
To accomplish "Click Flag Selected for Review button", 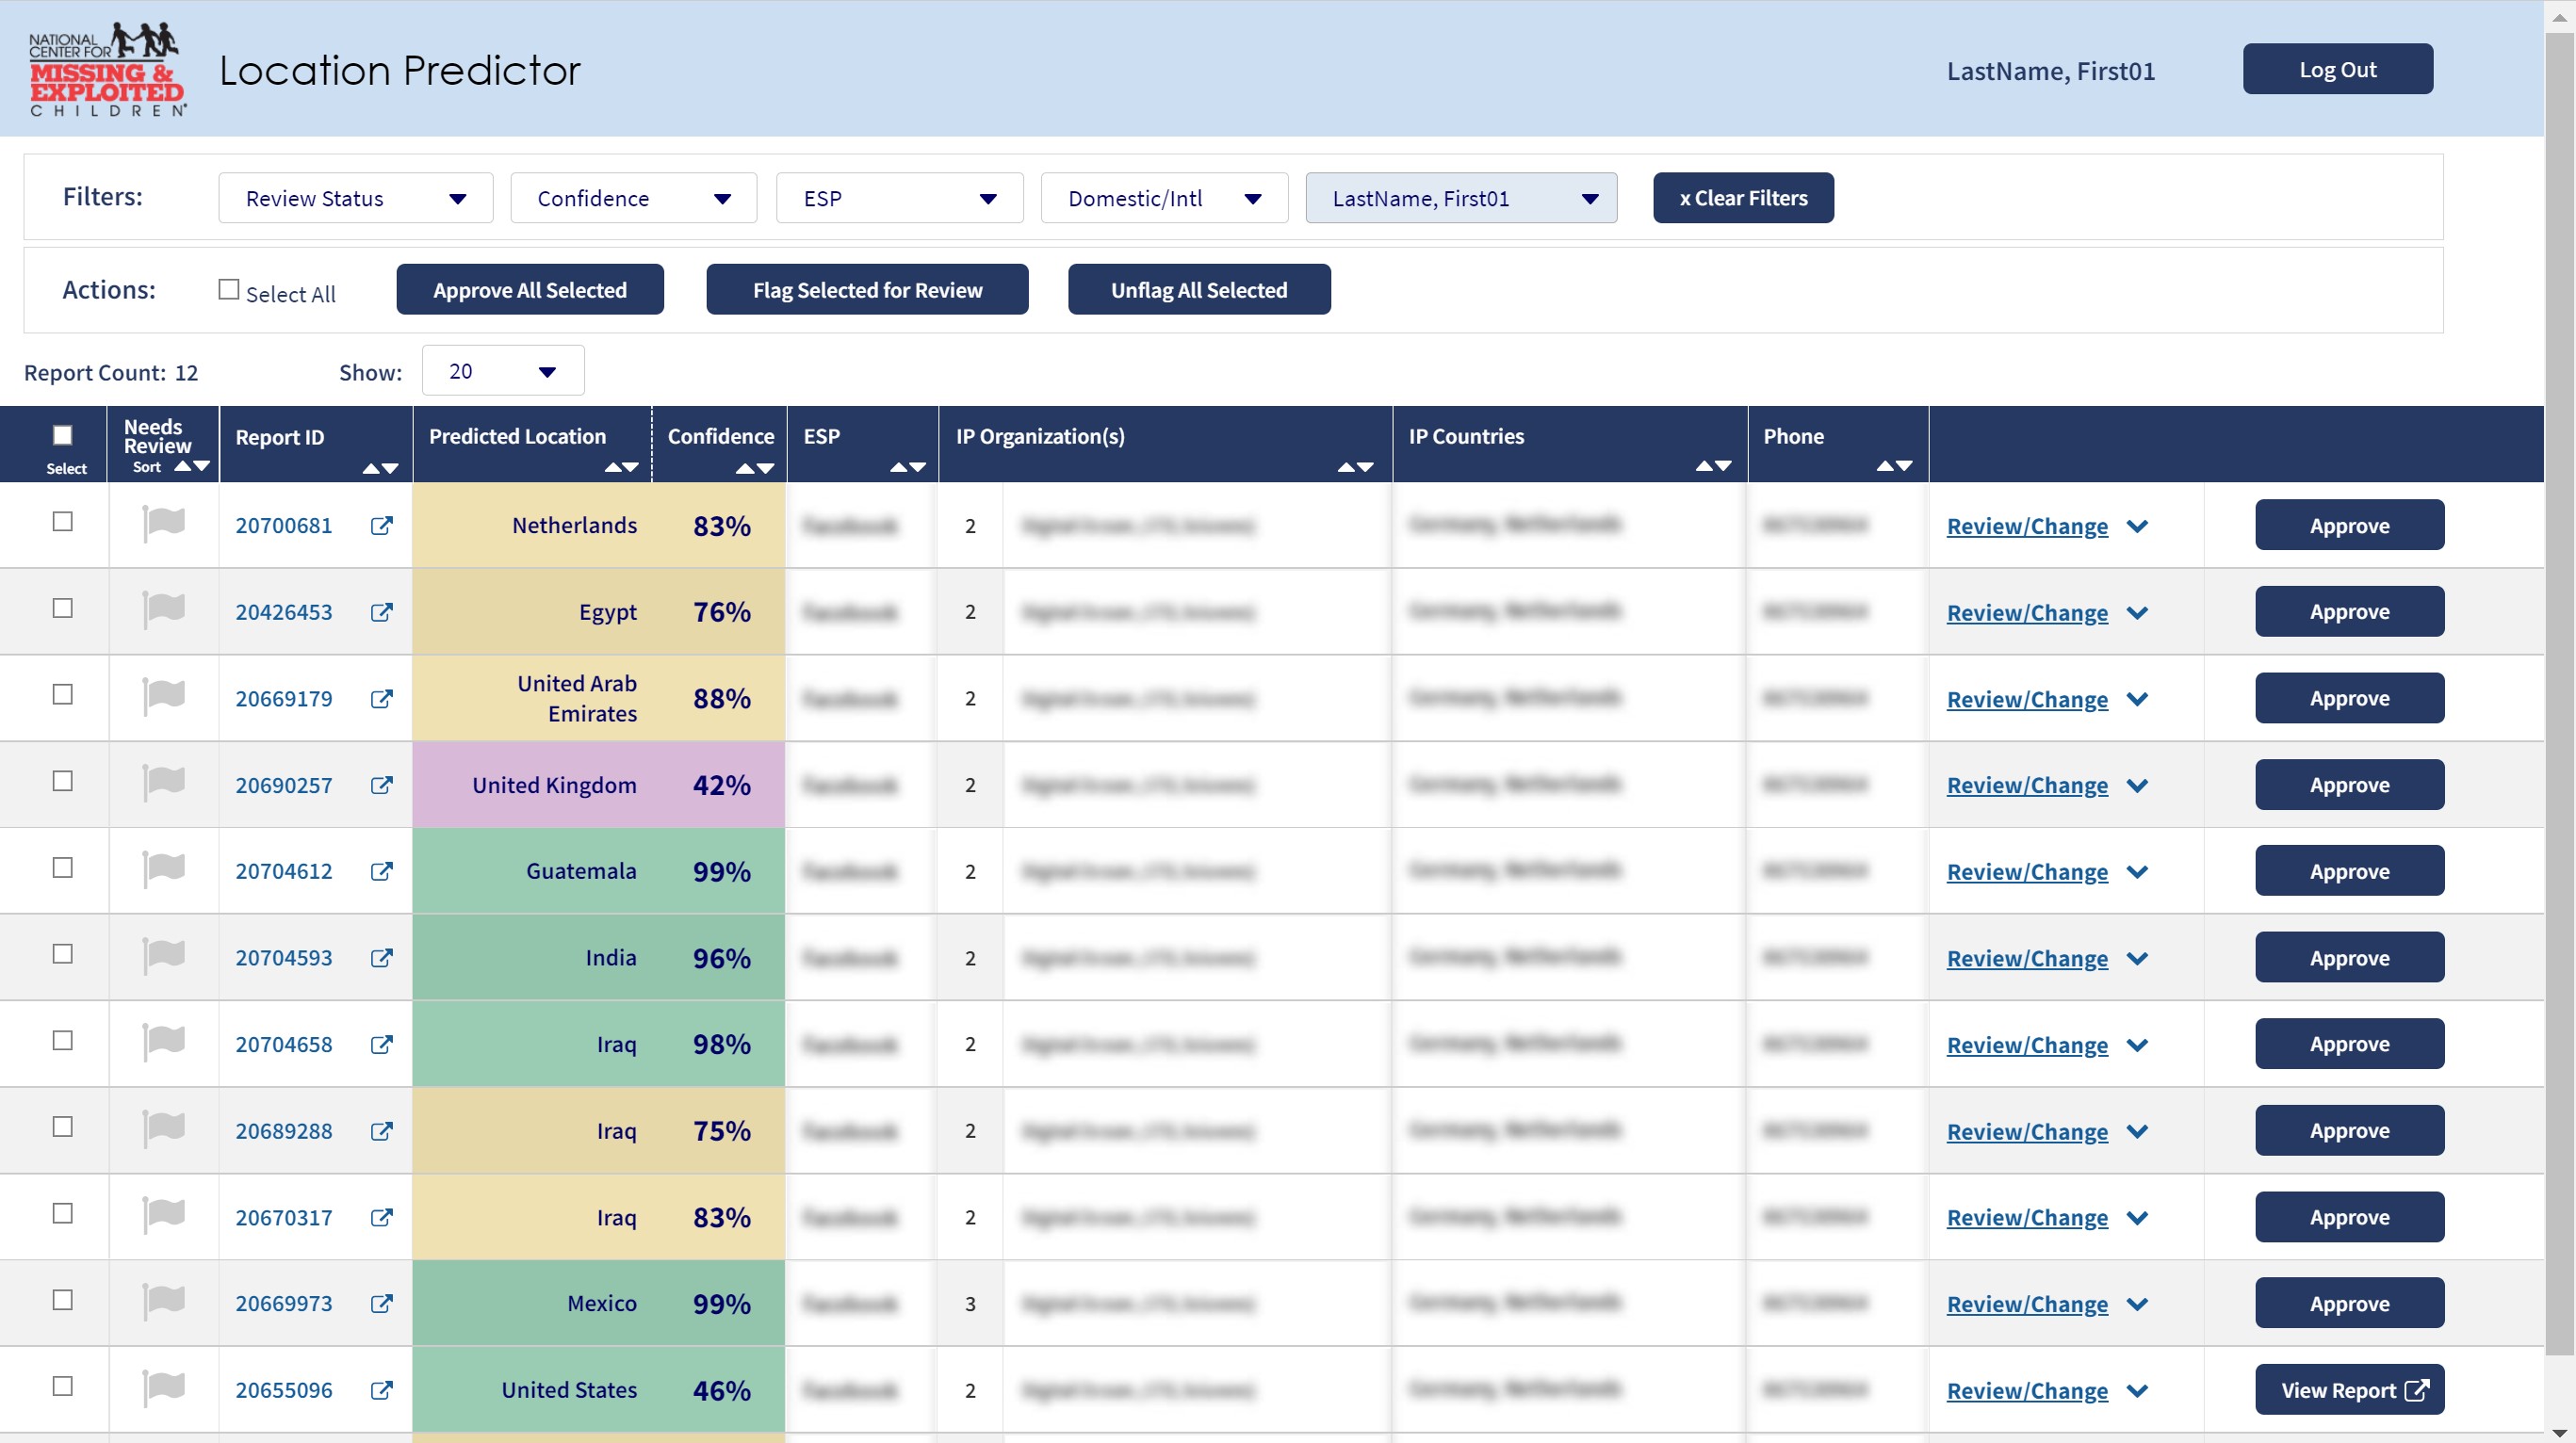I will coord(867,289).
